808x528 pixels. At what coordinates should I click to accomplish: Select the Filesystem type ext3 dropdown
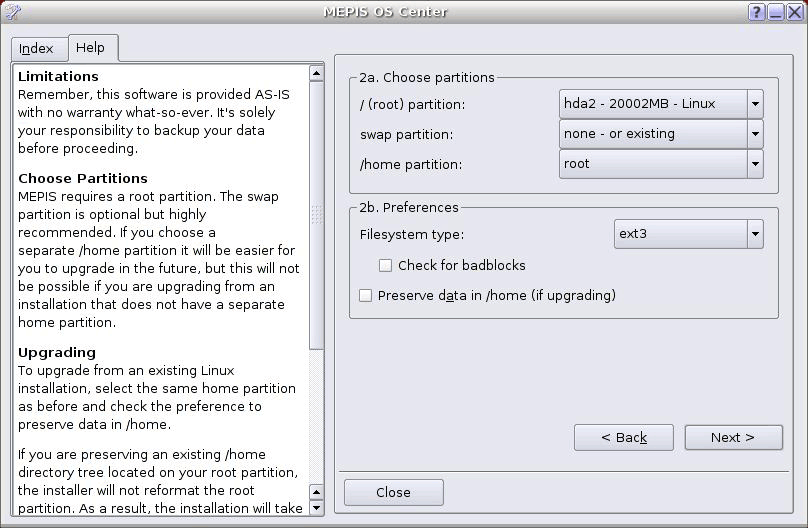tap(688, 234)
